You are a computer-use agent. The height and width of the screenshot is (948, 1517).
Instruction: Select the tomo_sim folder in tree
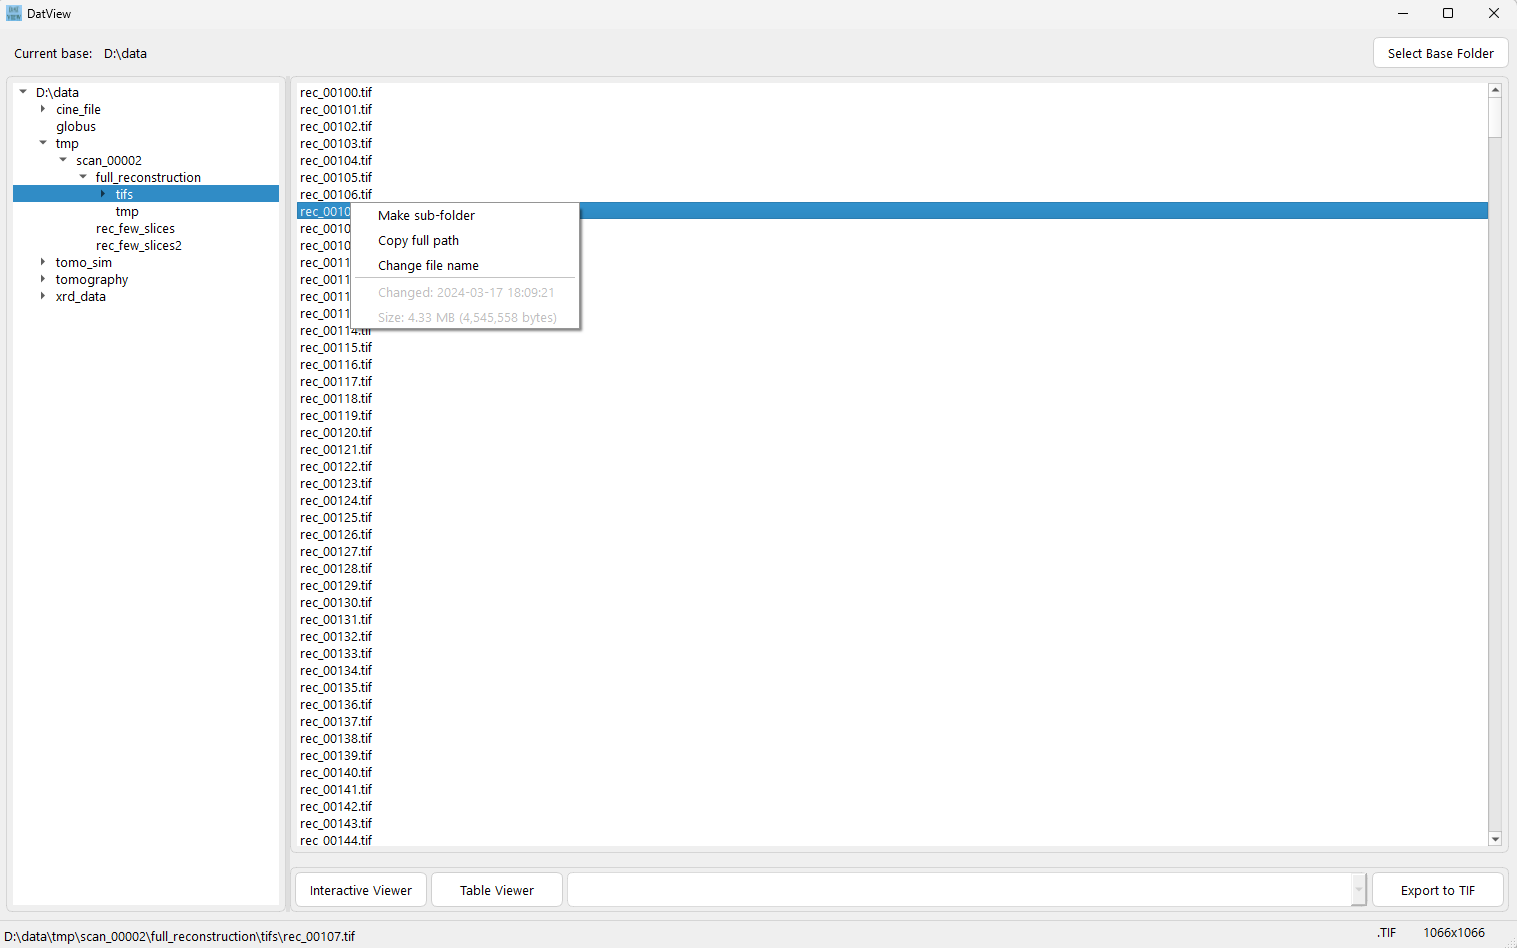(x=84, y=262)
